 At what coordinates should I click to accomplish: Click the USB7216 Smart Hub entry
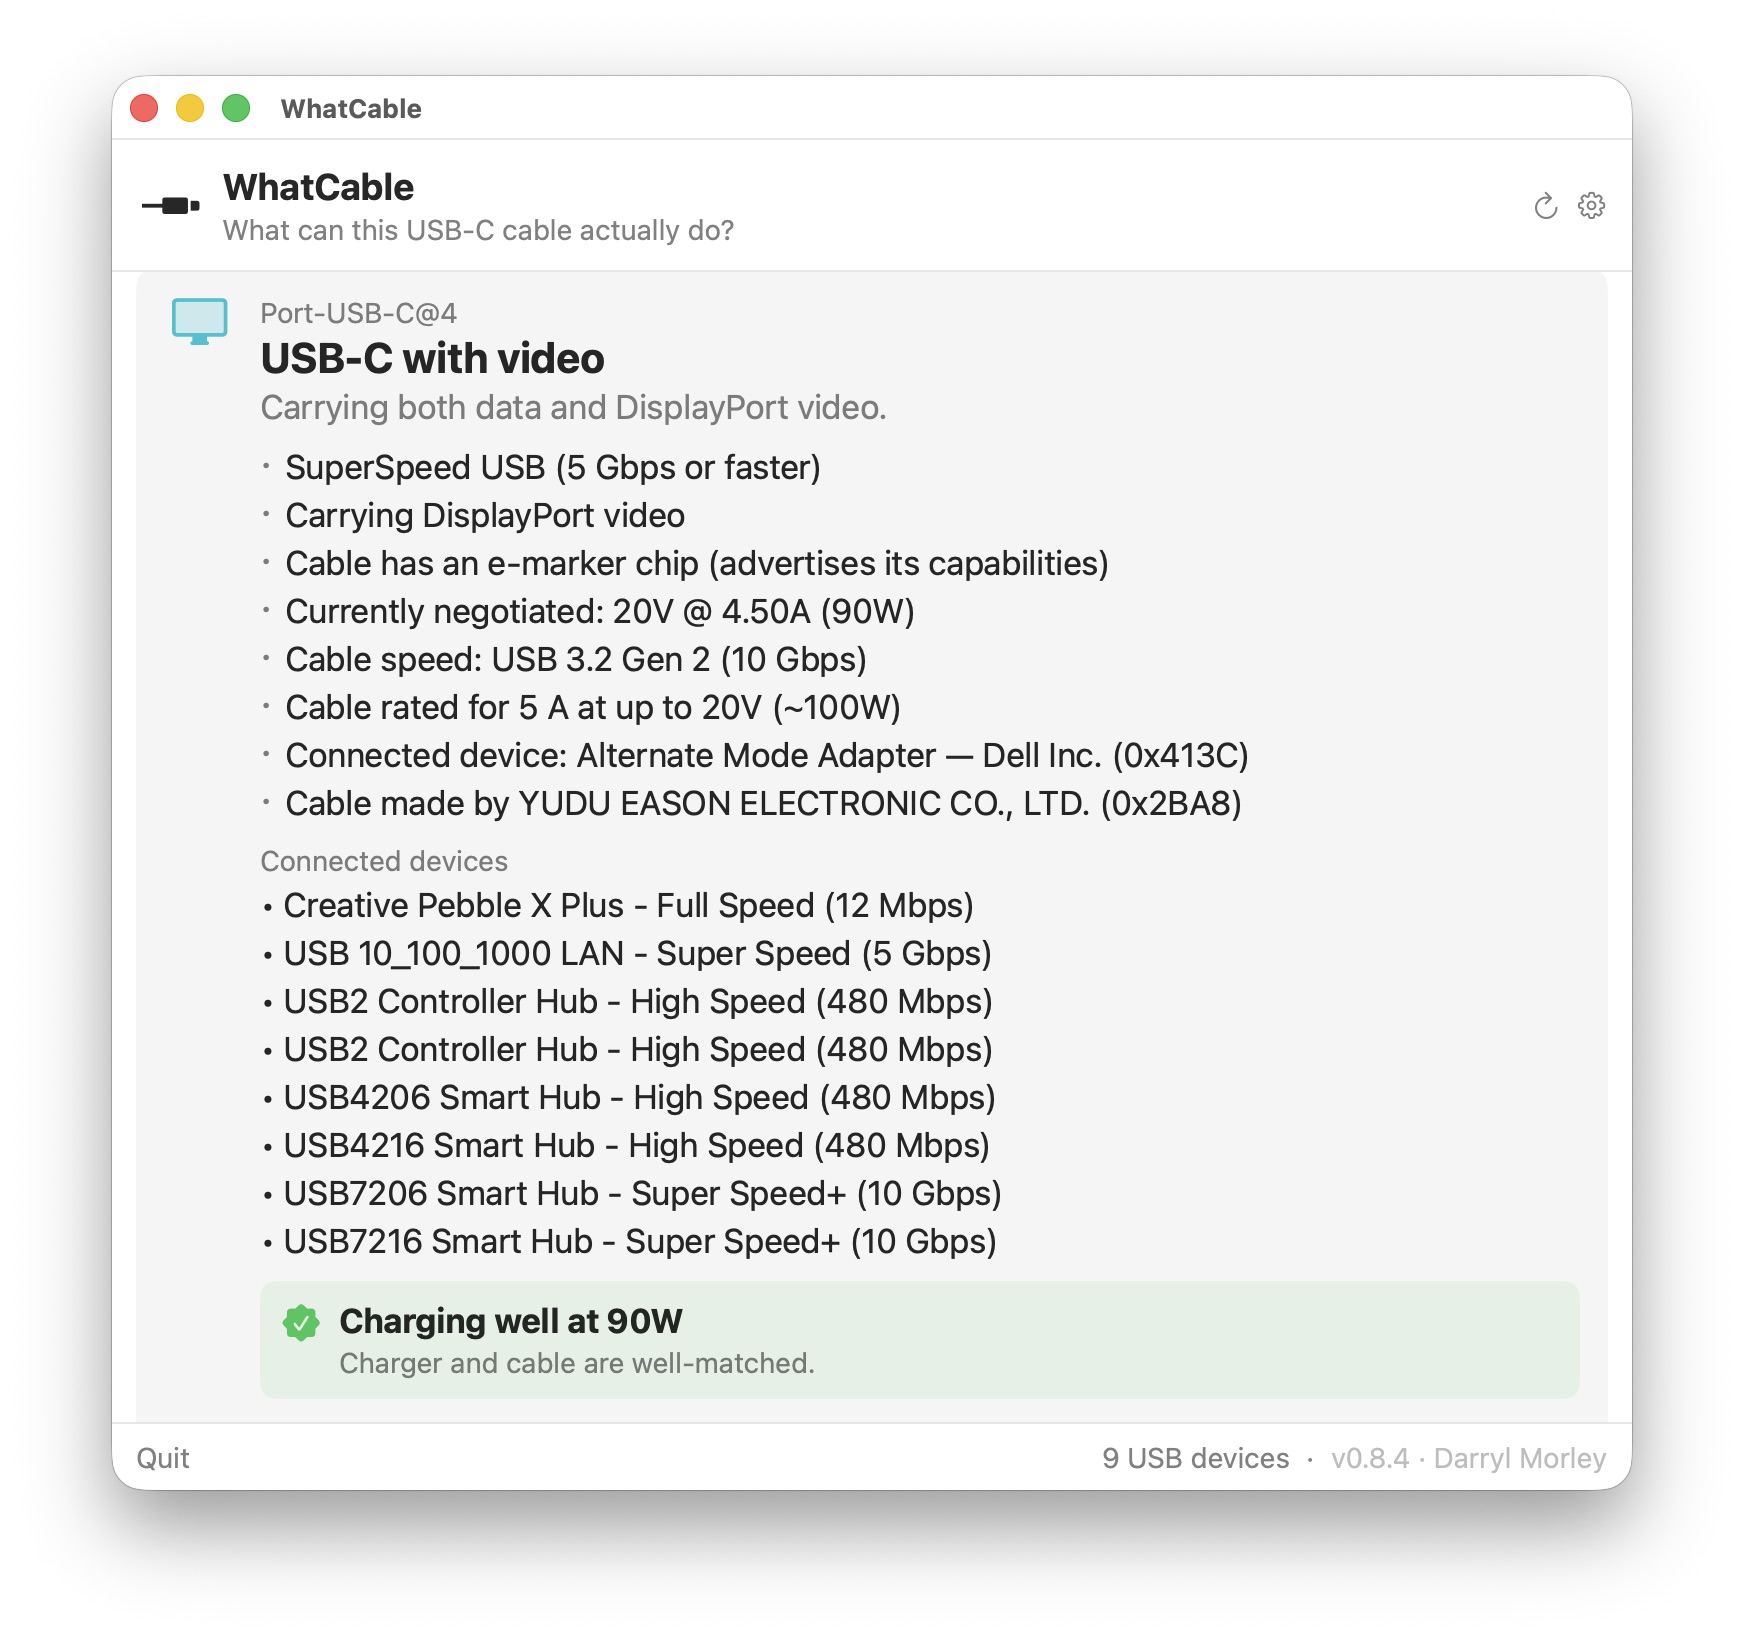(x=630, y=1242)
